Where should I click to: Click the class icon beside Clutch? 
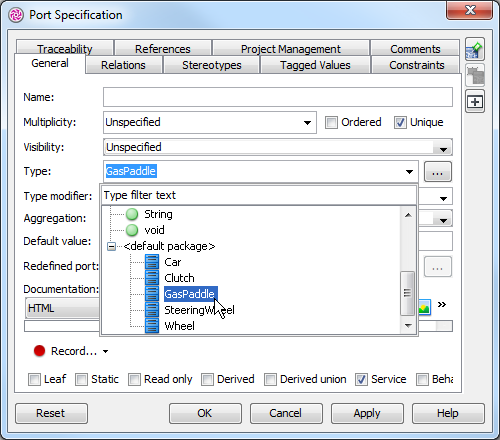(152, 278)
